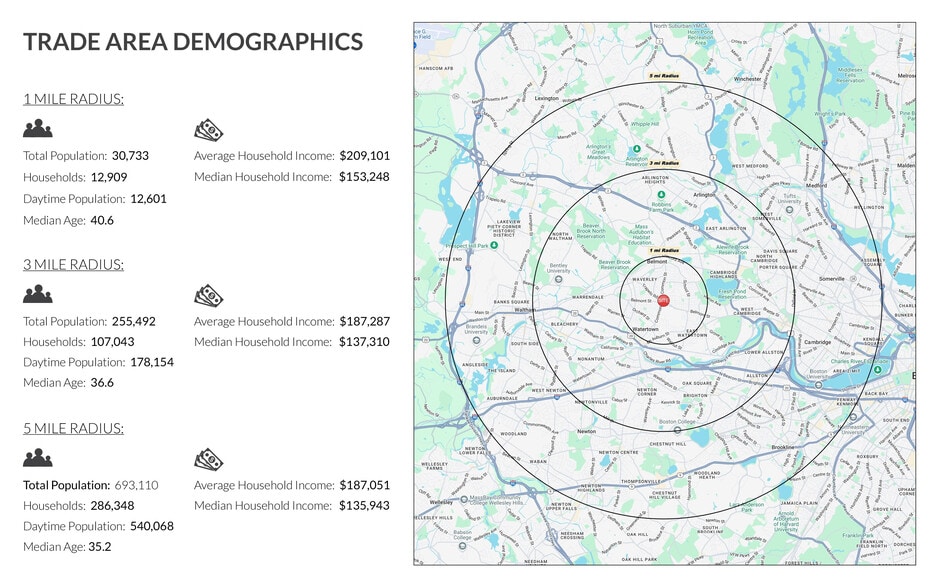Select the 3 MILE RADIUS heading
The height and width of the screenshot is (588, 939).
tap(73, 265)
